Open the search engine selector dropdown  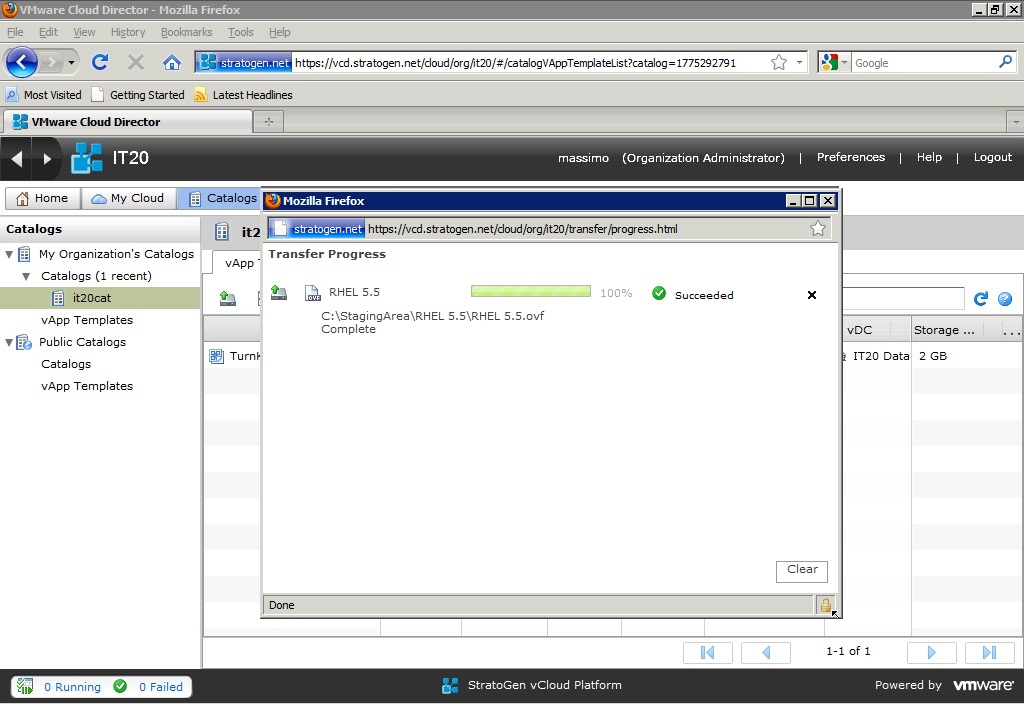click(x=835, y=63)
